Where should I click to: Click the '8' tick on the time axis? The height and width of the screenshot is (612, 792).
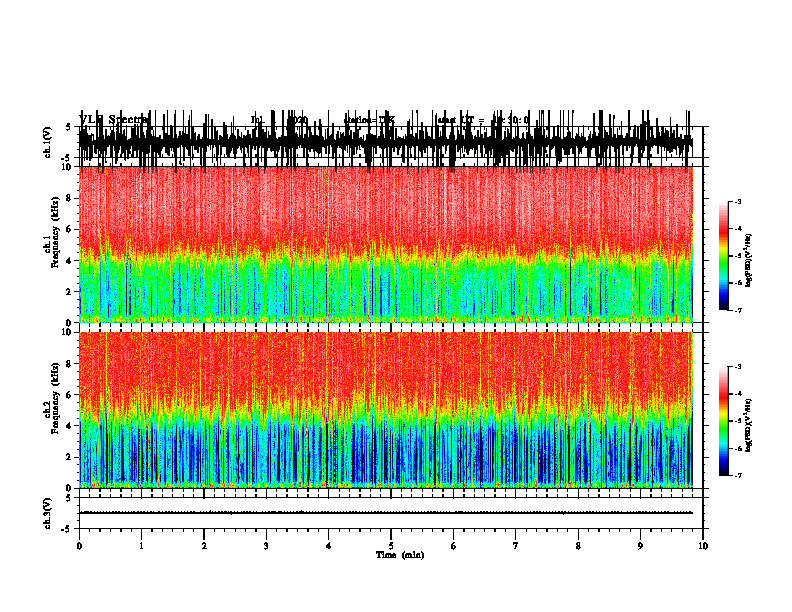[578, 546]
